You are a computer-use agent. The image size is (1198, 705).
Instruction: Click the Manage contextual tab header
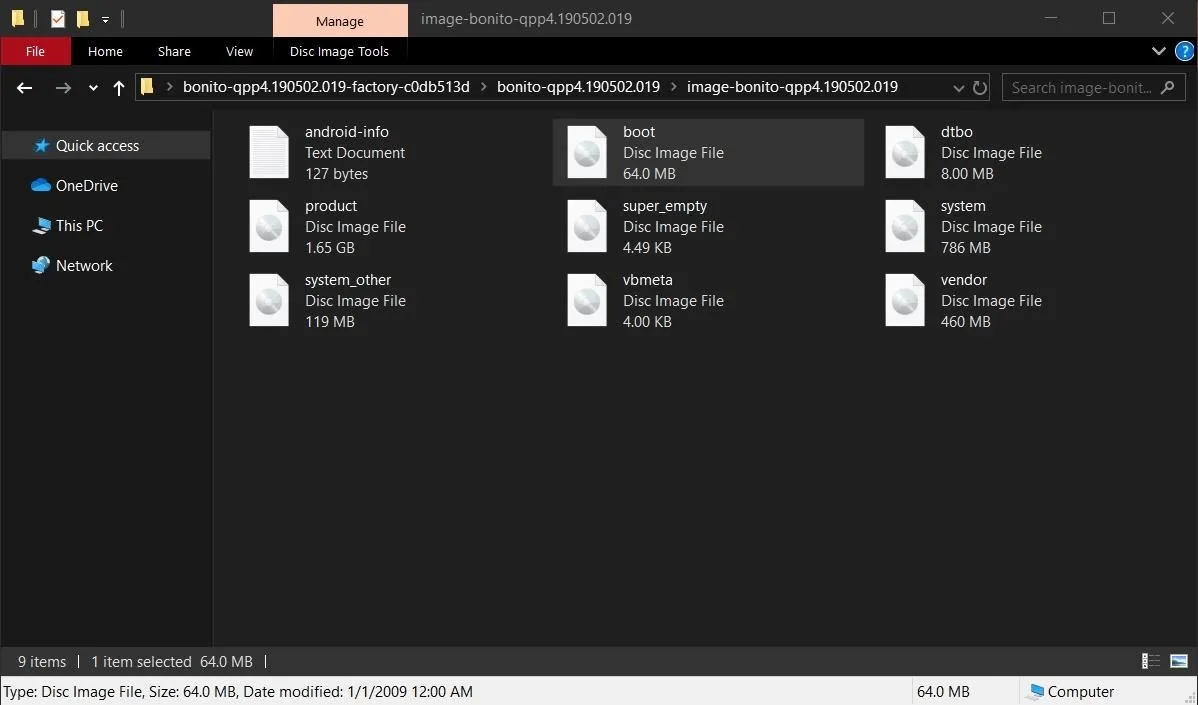point(340,21)
